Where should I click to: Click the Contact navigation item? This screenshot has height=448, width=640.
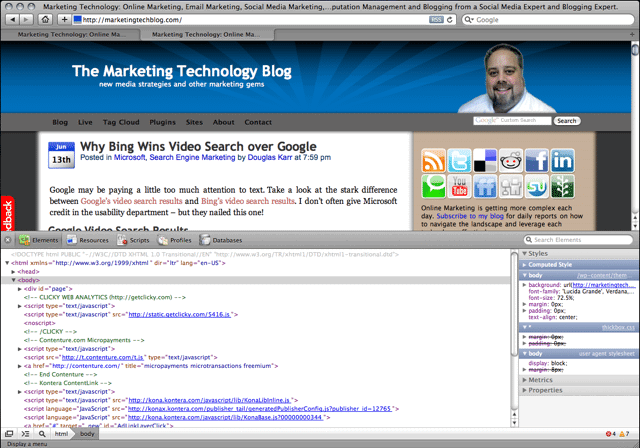click(x=258, y=122)
